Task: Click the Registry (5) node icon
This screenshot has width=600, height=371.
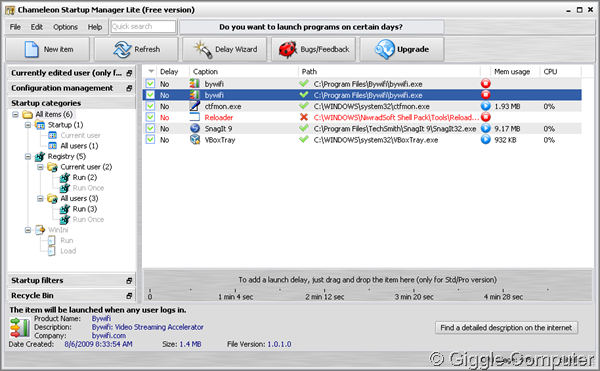Action: click(x=40, y=156)
